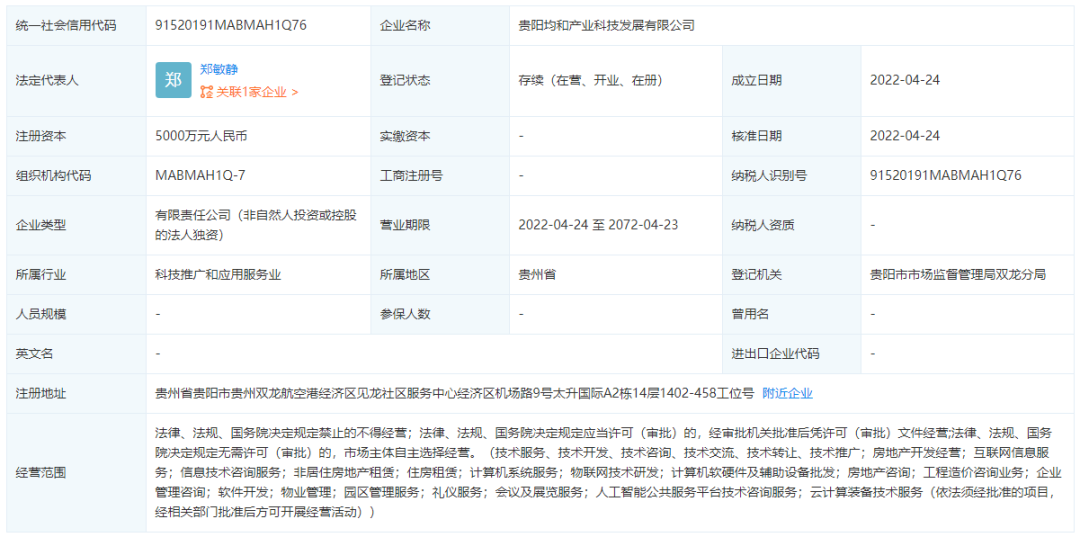Click the 人员规模 label

pyautogui.click(x=41, y=314)
